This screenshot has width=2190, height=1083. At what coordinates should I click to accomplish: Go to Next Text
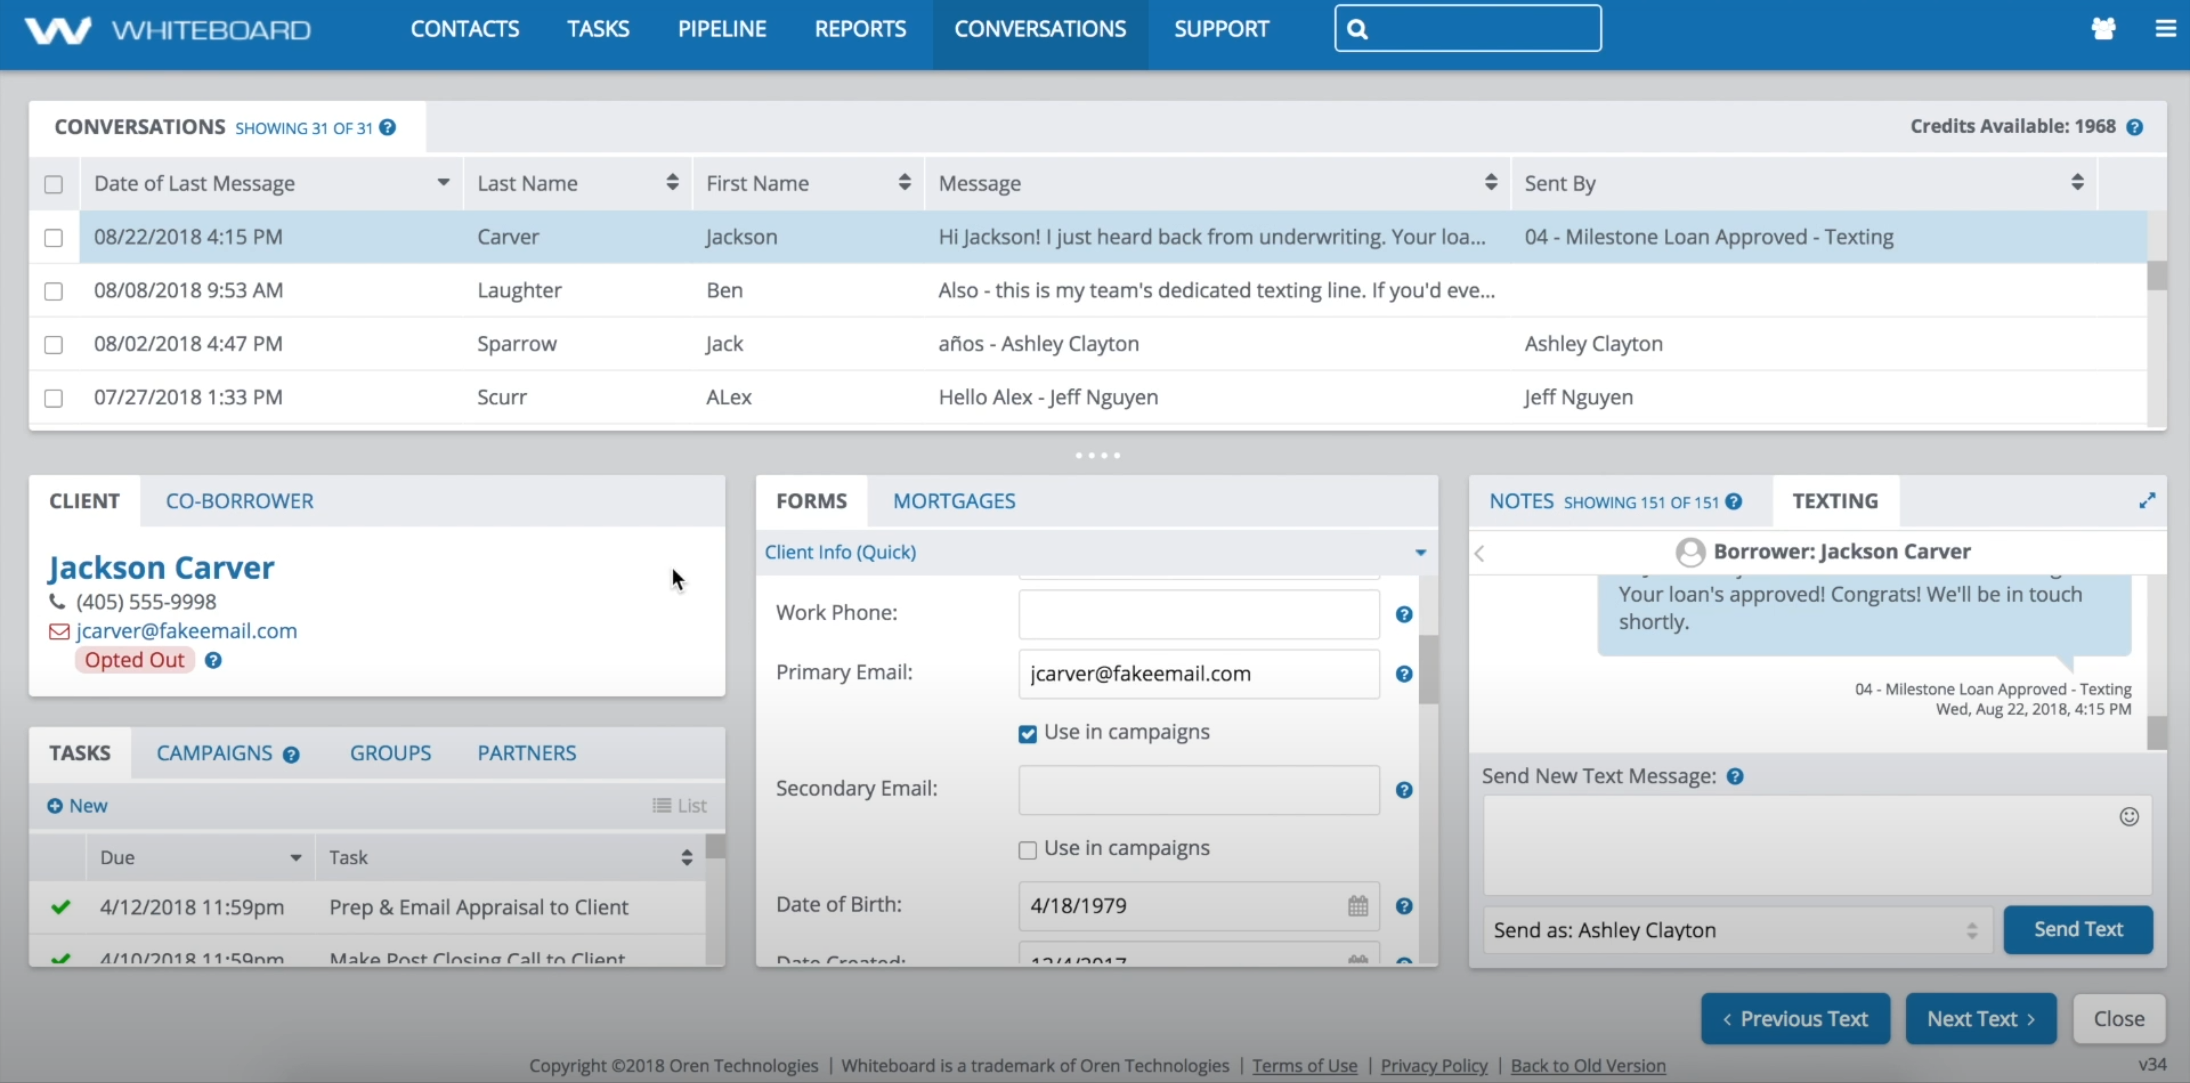(x=1981, y=1018)
